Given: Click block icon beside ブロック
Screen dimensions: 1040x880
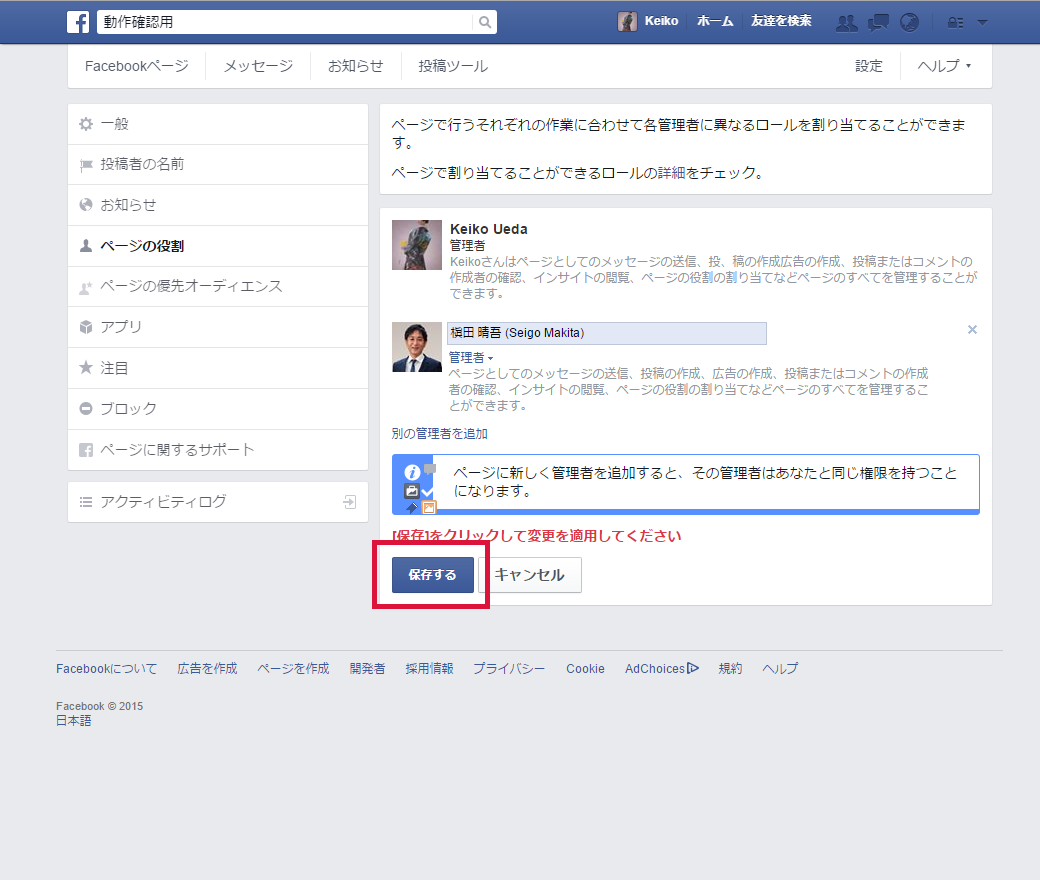Looking at the screenshot, I should tap(86, 409).
